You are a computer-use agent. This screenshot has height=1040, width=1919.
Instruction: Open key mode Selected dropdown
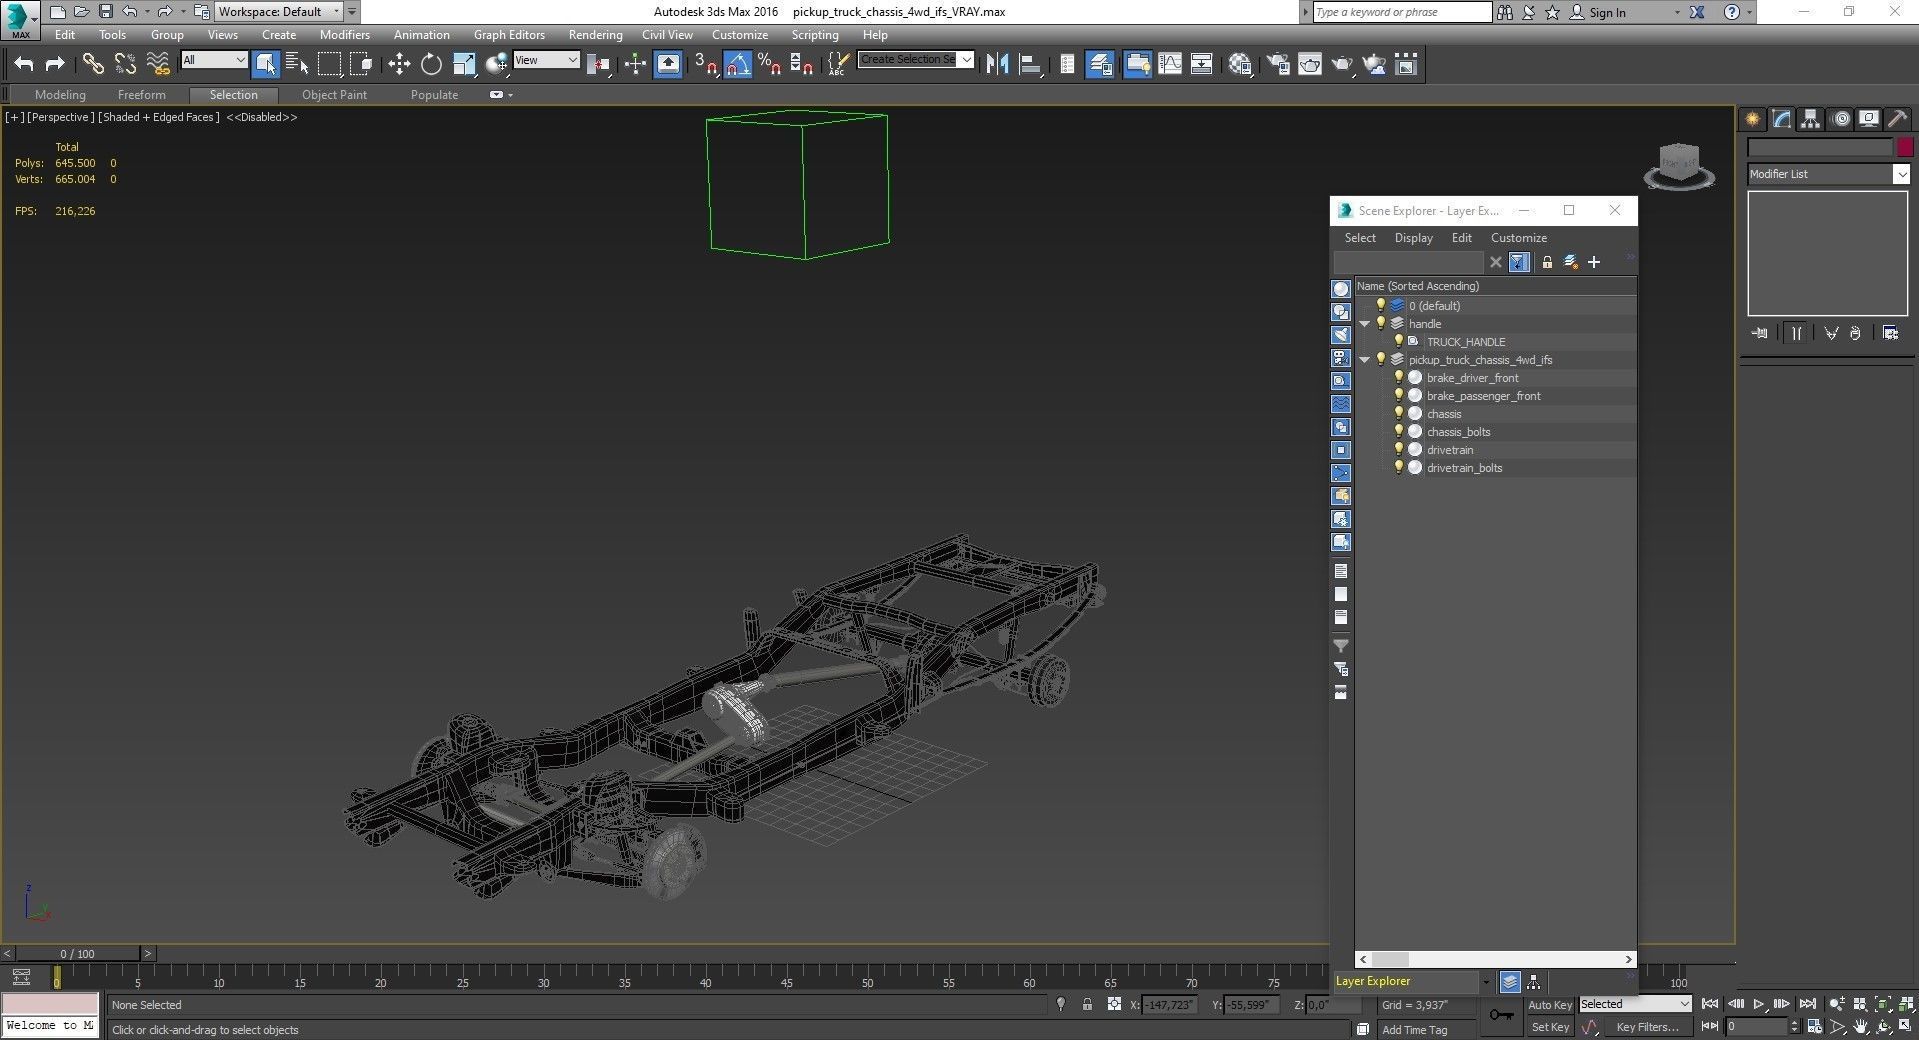(1635, 1004)
